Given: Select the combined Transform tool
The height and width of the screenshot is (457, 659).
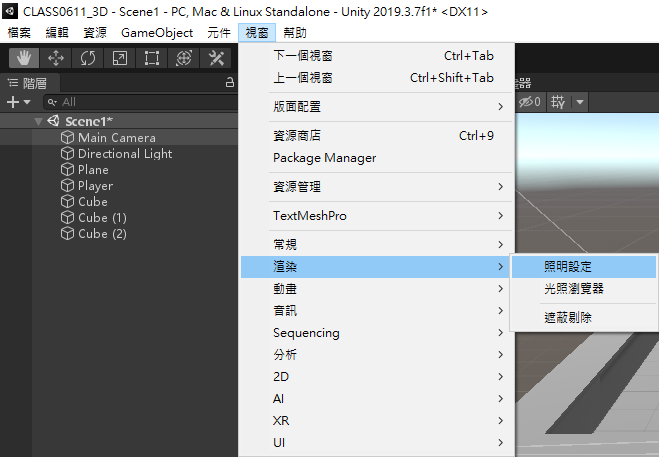Looking at the screenshot, I should point(184,59).
